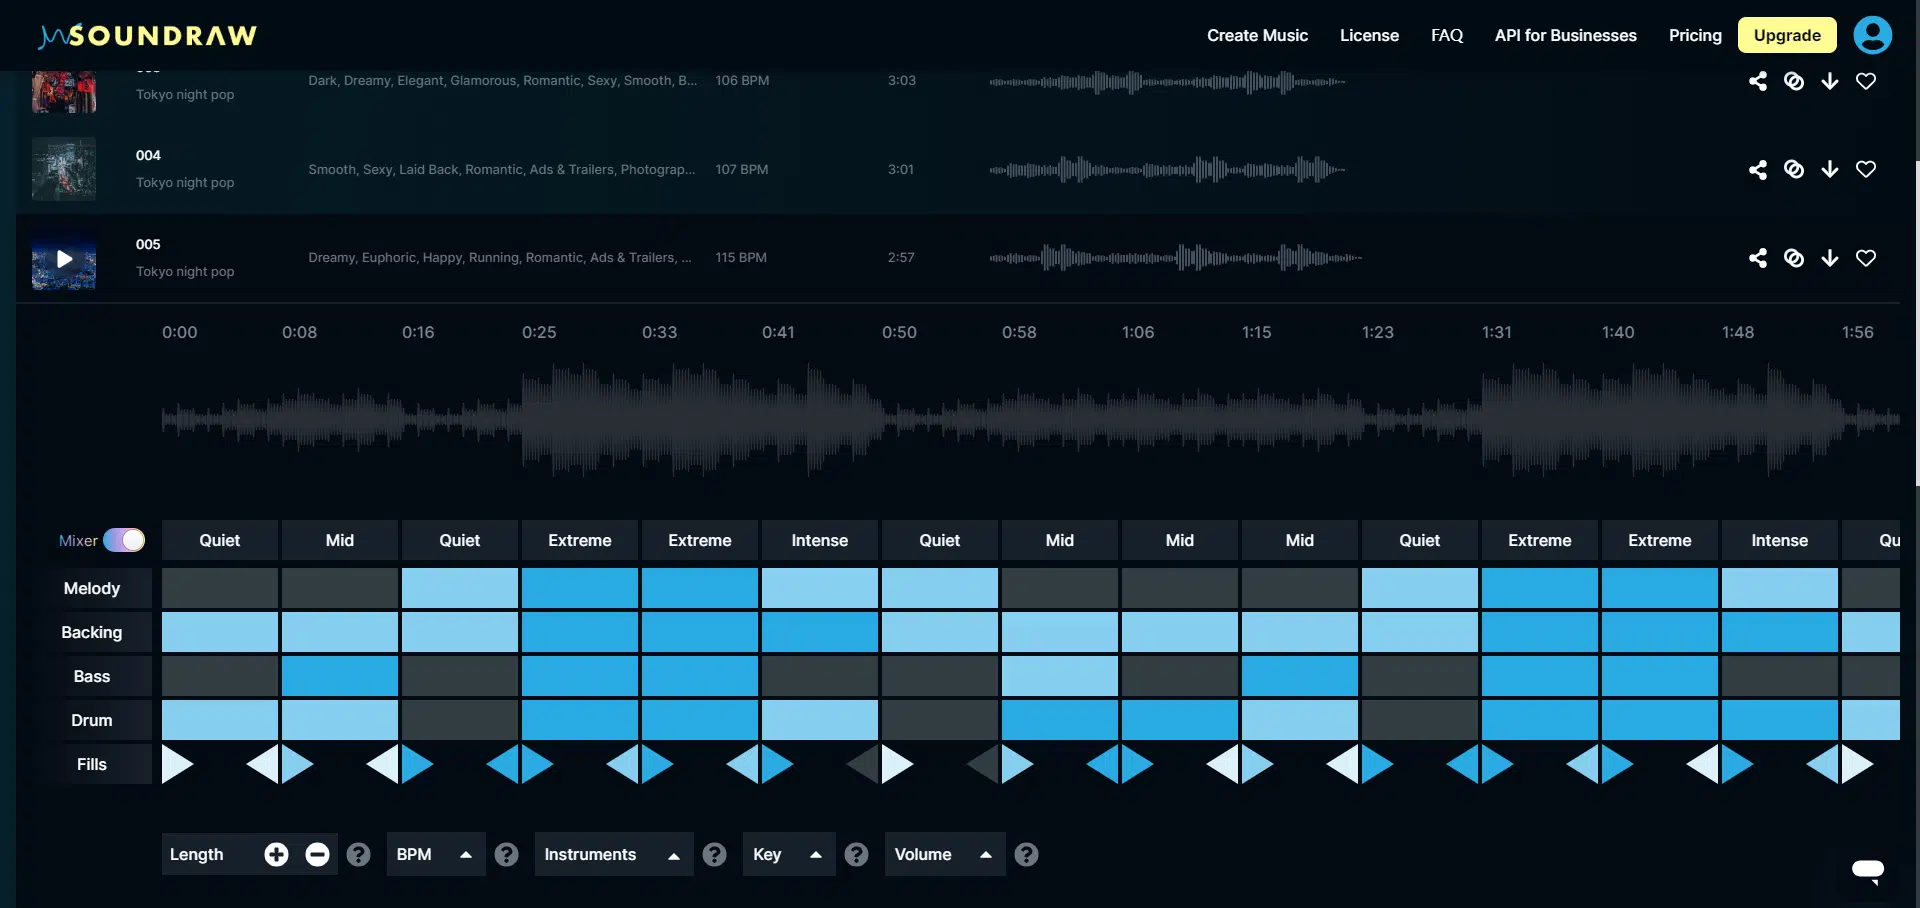
Task: Play track 005 from its thumbnail
Action: click(63, 258)
